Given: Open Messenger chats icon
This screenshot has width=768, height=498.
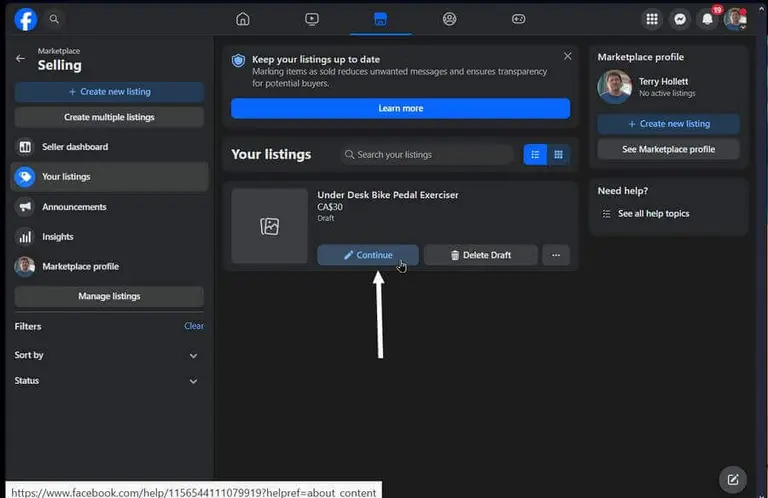Looking at the screenshot, I should point(680,19).
